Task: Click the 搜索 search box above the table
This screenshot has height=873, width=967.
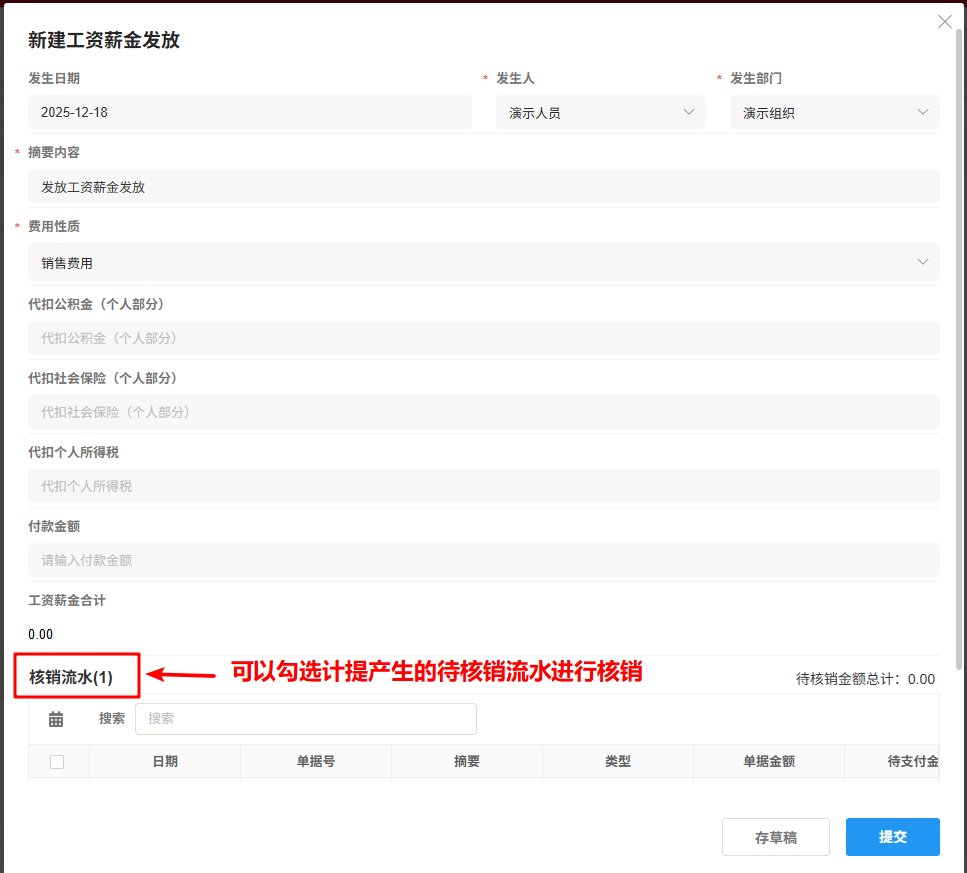Action: 305,718
